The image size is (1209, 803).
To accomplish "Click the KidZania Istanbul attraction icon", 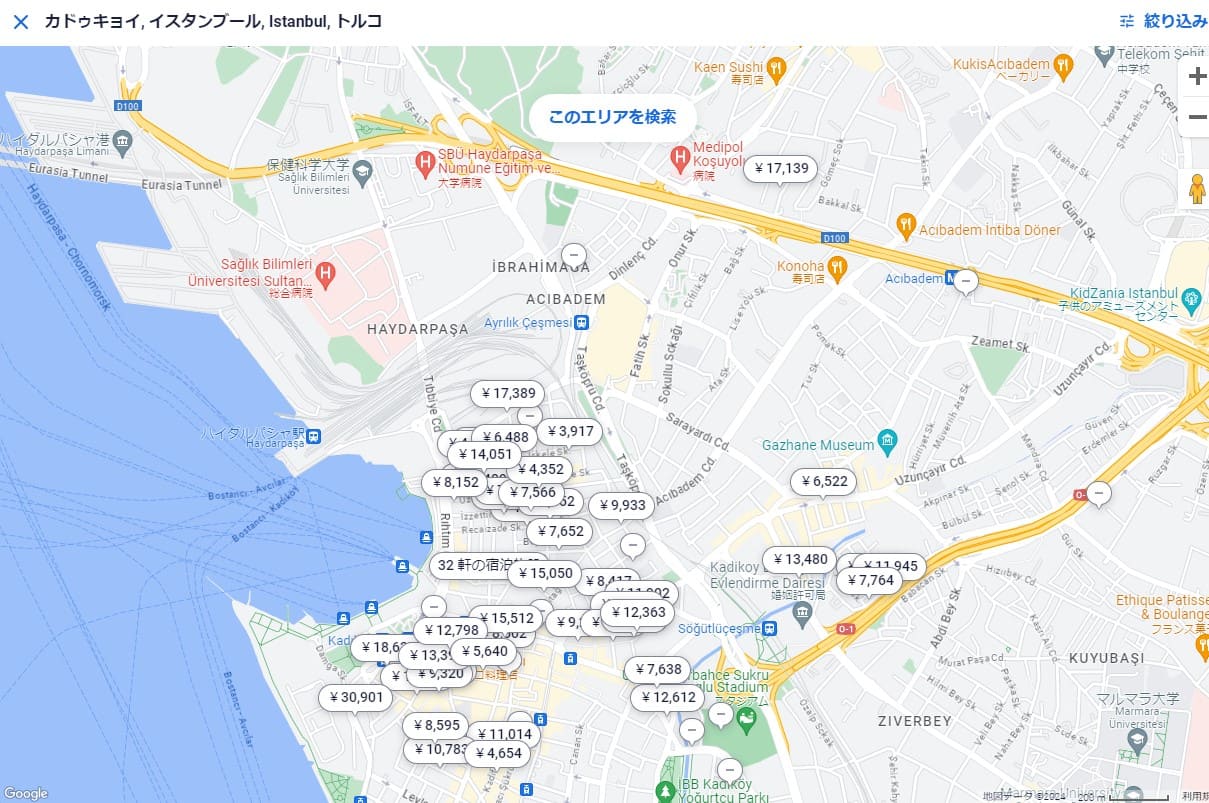I will [x=1191, y=298].
